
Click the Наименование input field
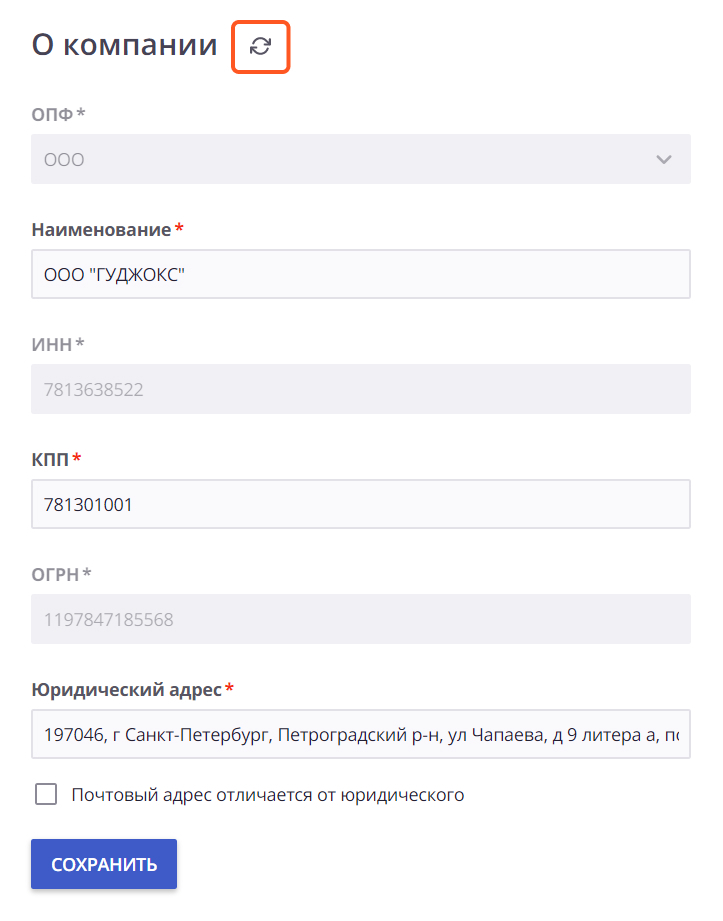(361, 274)
